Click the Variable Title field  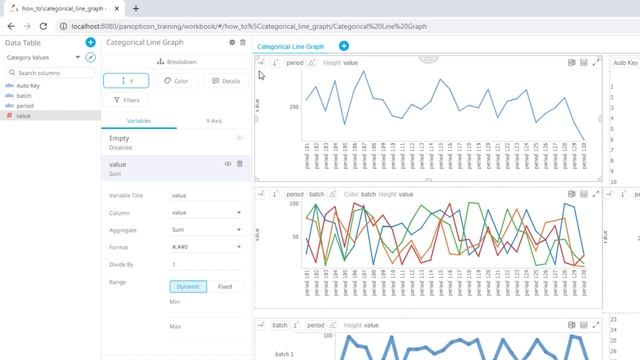tap(206, 196)
